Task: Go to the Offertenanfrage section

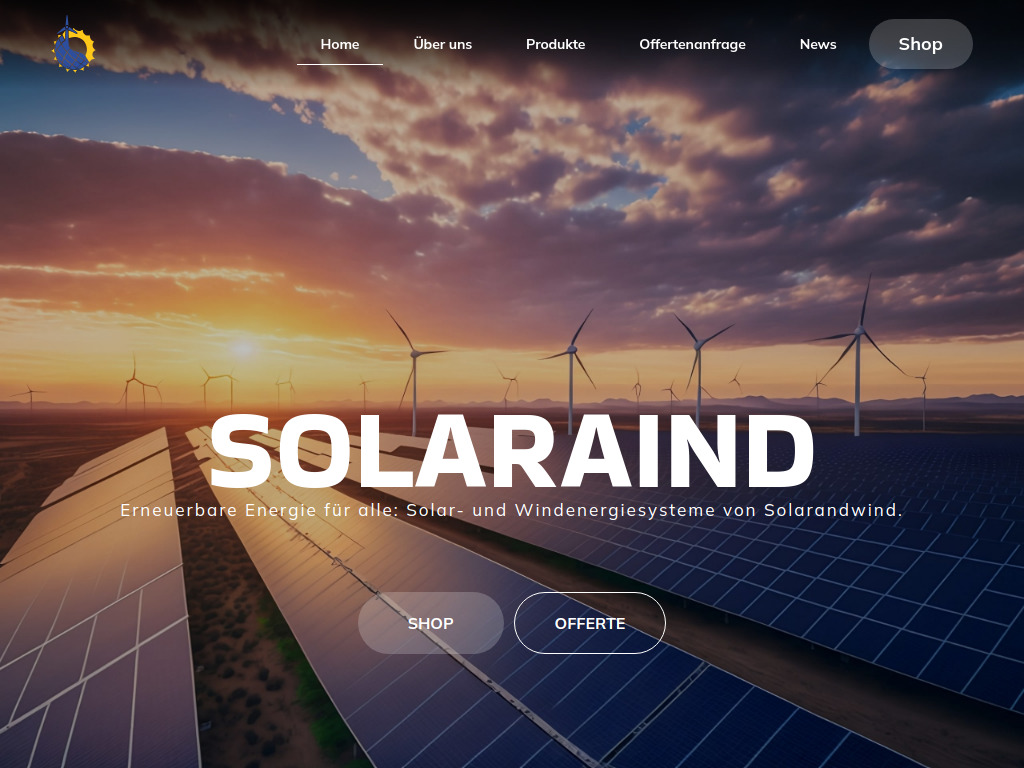Action: tap(693, 44)
